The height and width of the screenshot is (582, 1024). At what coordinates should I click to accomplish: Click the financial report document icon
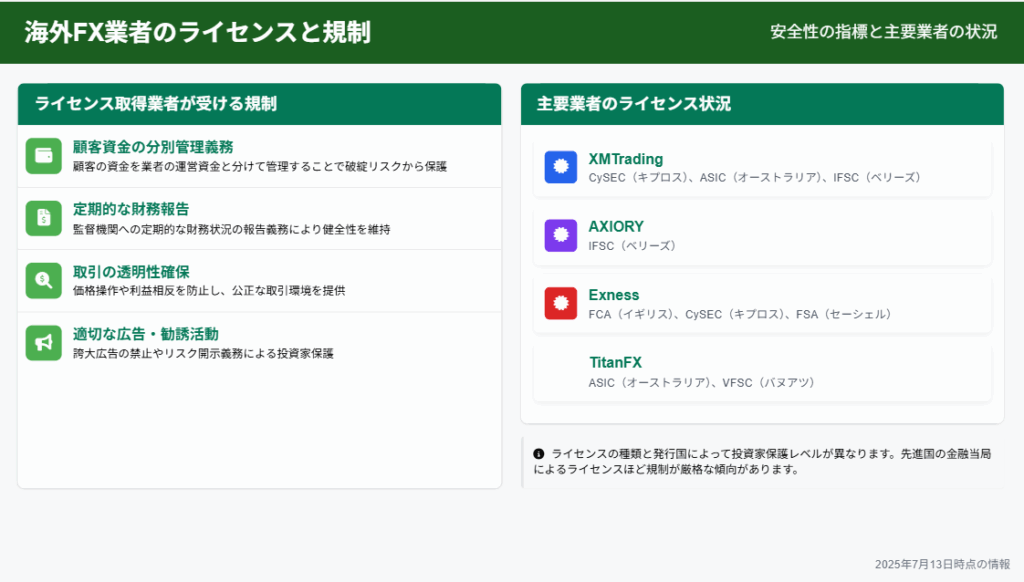[44, 218]
